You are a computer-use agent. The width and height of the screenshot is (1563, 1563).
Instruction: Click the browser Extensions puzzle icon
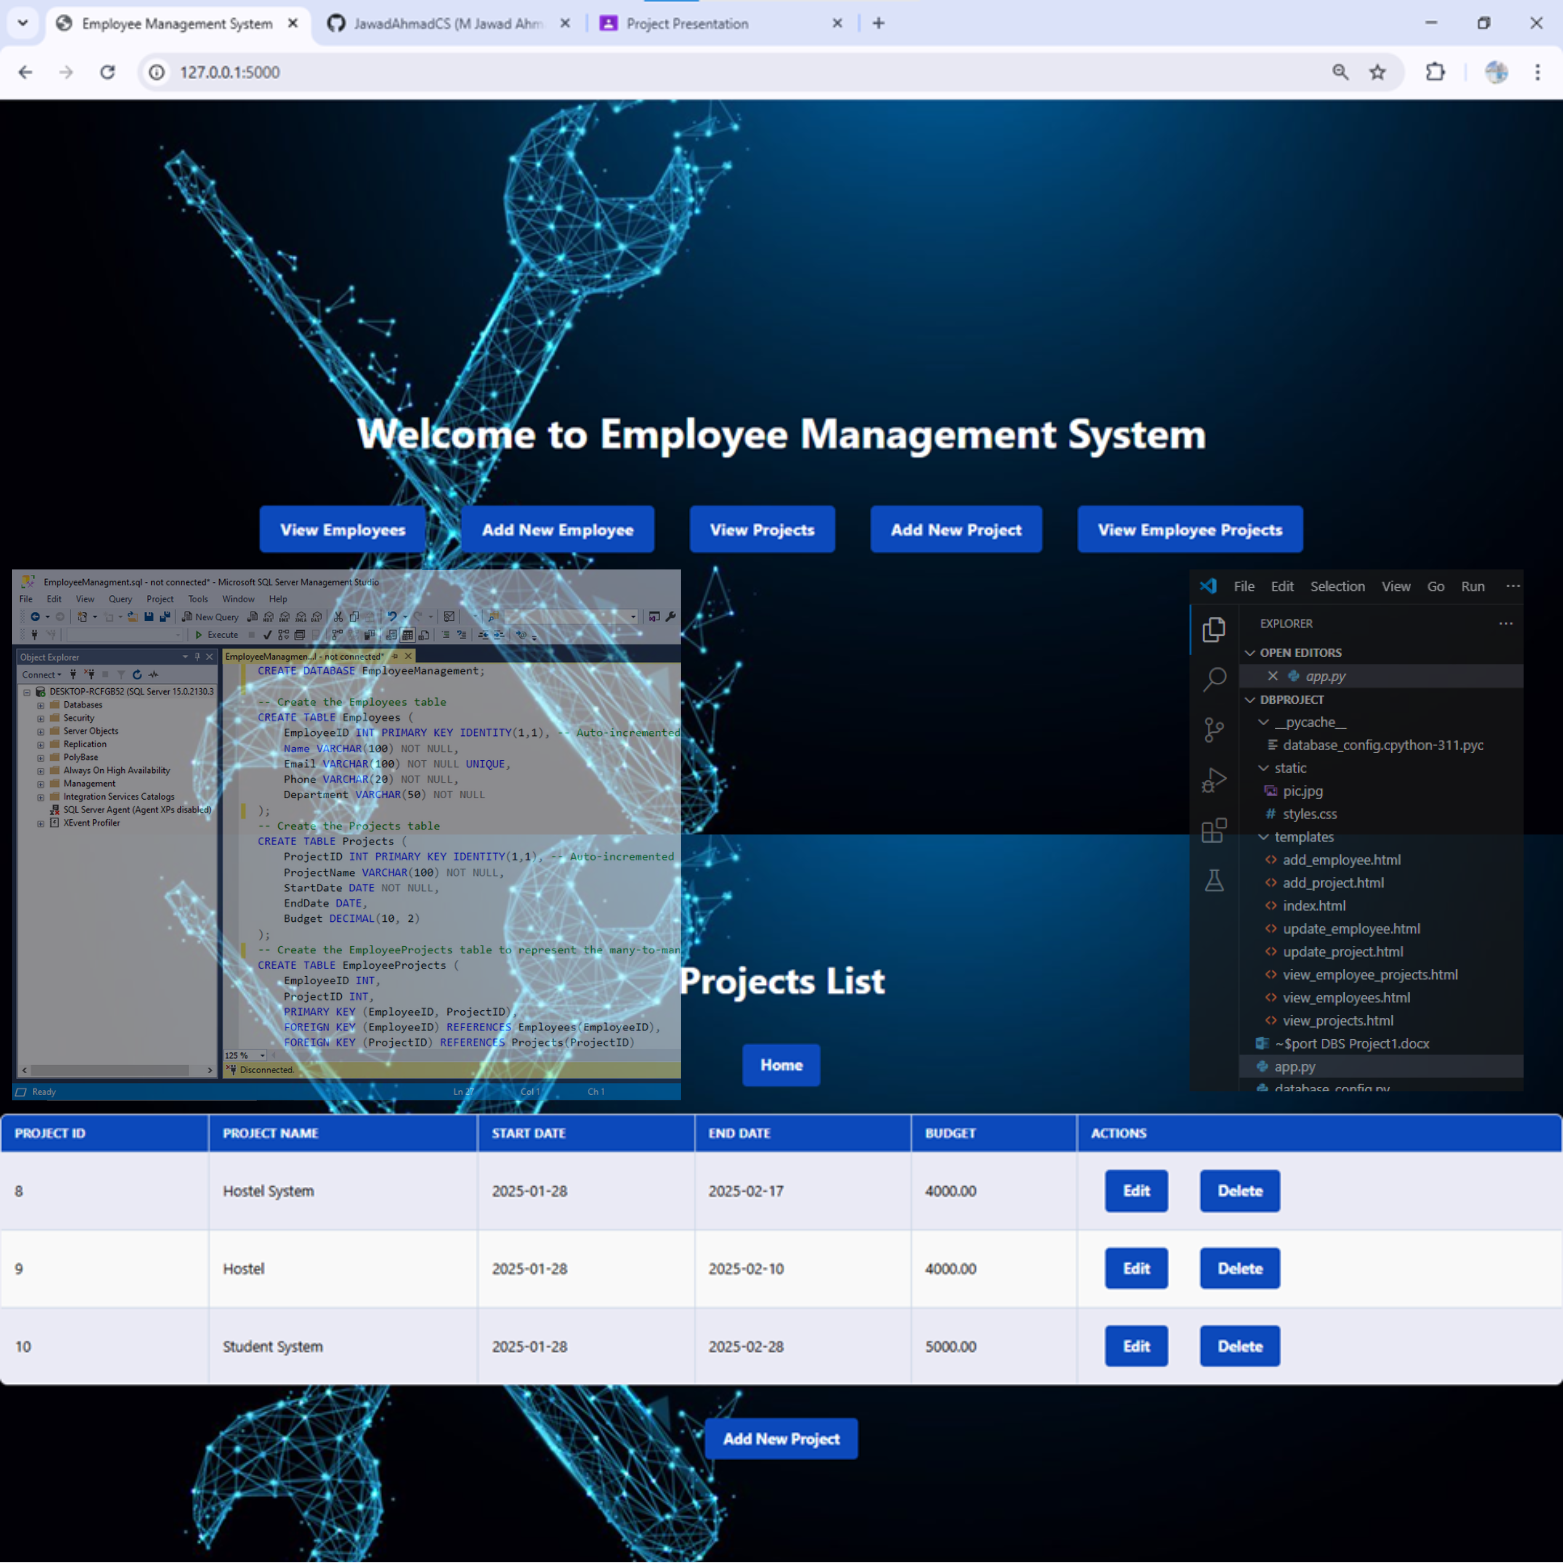(x=1435, y=72)
